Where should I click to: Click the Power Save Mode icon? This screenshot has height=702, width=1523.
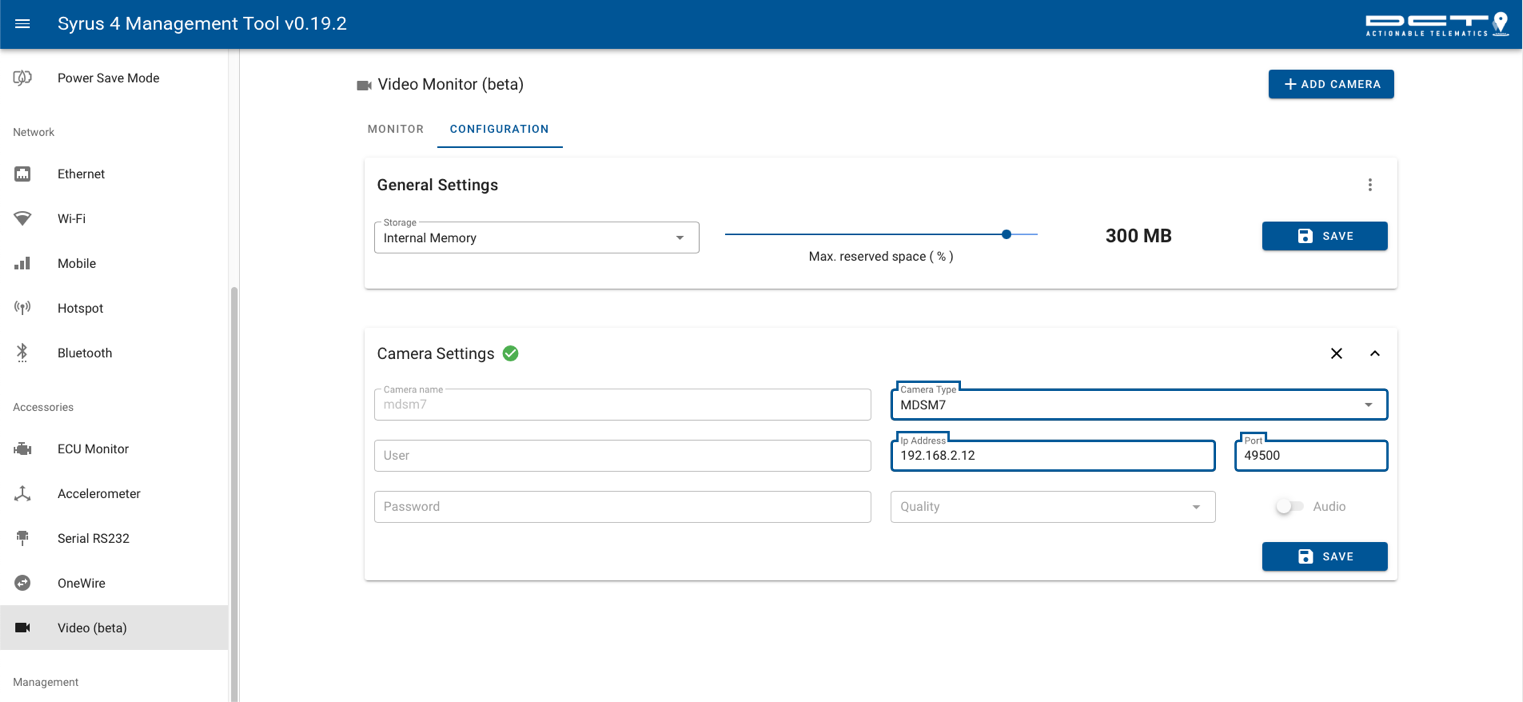pos(22,78)
